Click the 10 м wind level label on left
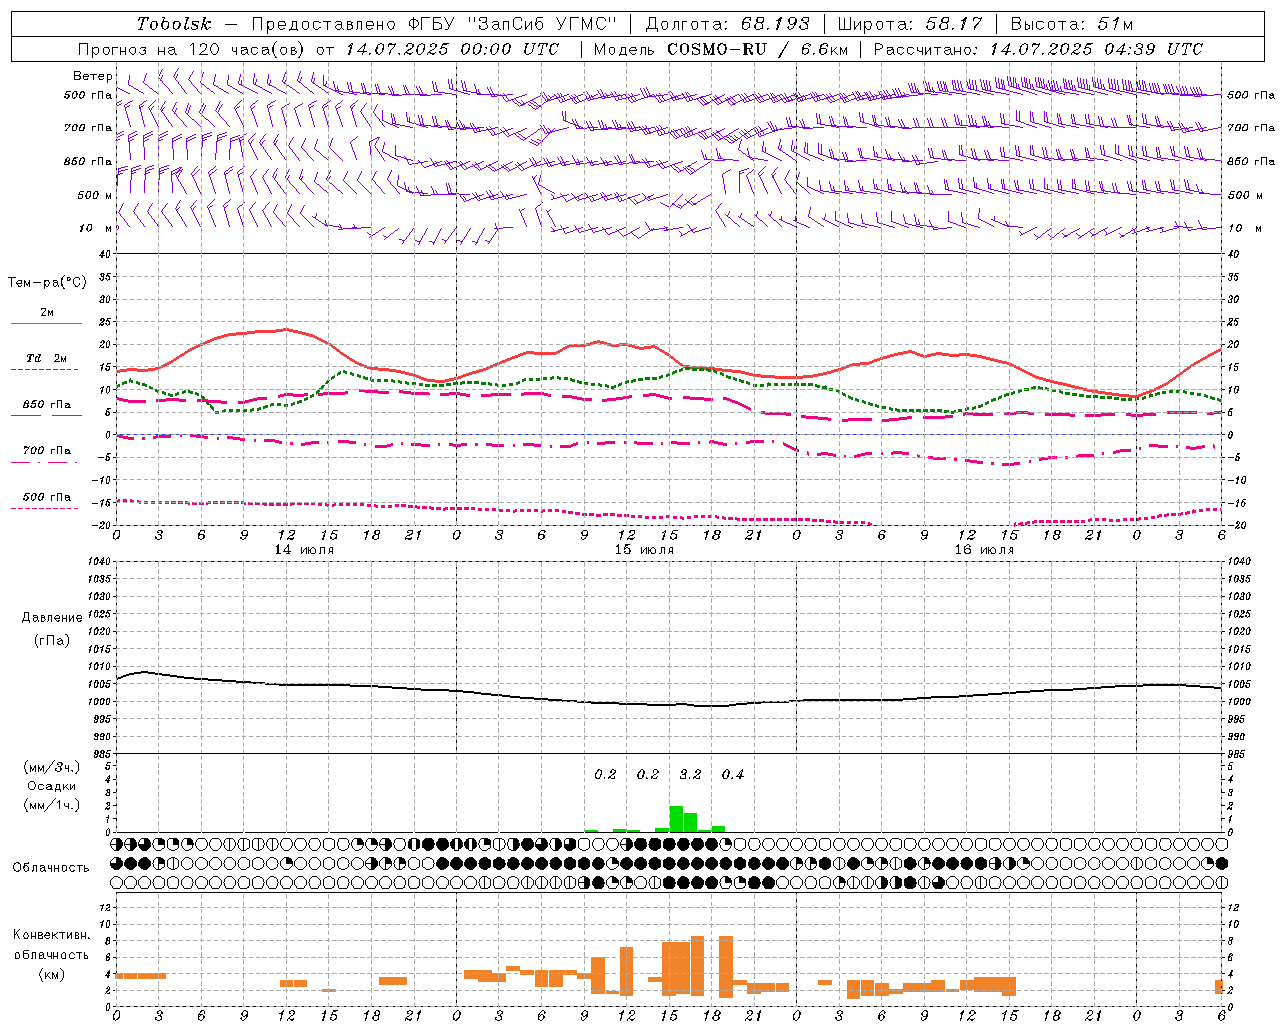This screenshot has width=1280, height=1024. (x=95, y=228)
